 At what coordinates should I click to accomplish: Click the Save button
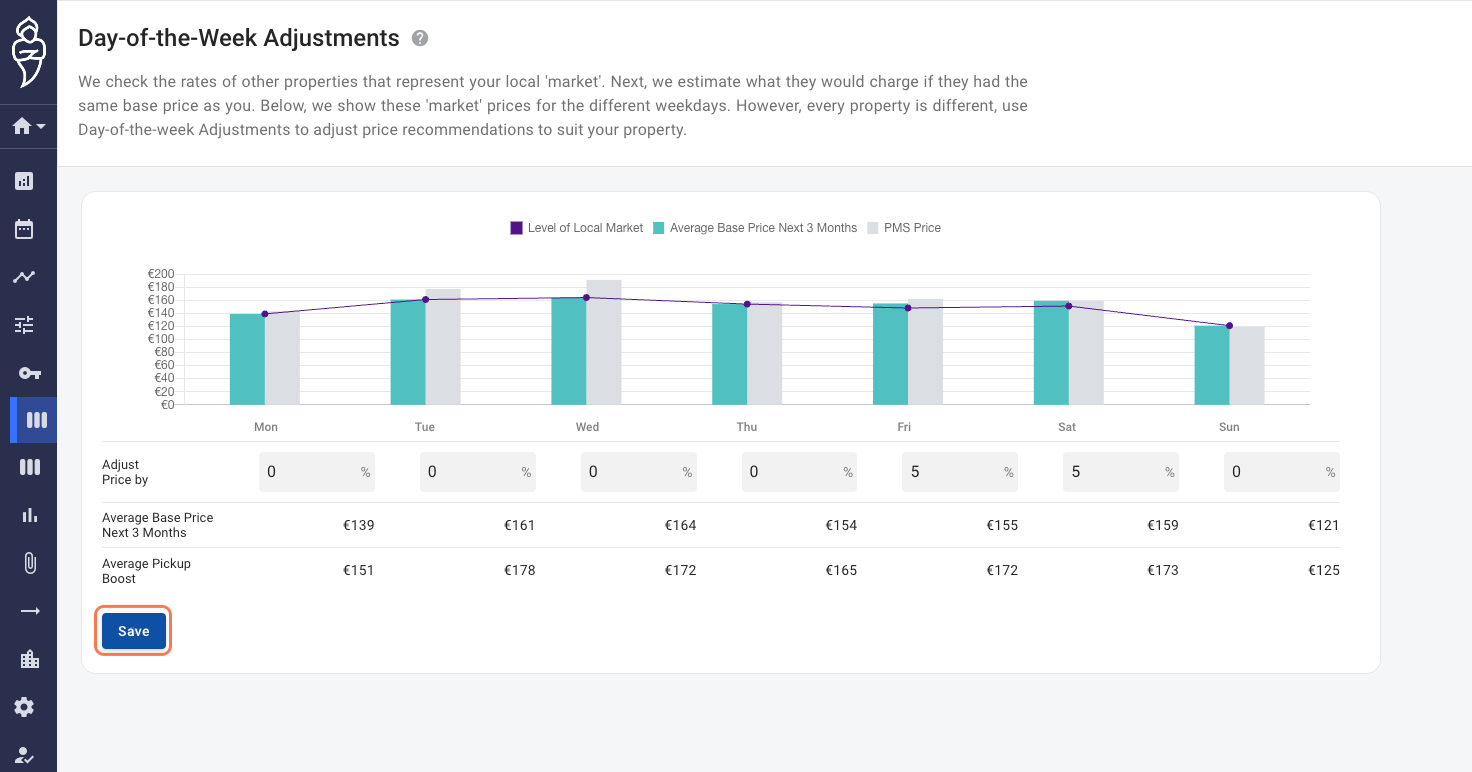pyautogui.click(x=134, y=631)
